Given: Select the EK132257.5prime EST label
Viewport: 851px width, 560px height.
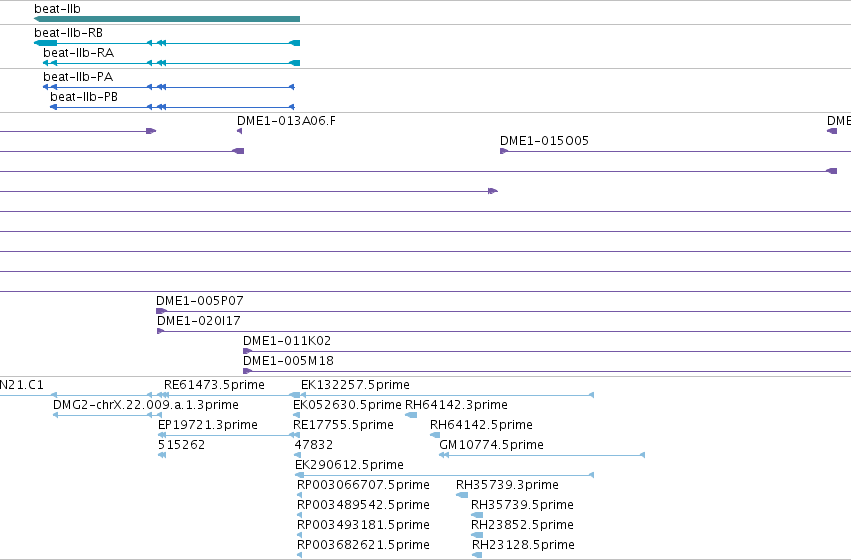Looking at the screenshot, I should pyautogui.click(x=355, y=384).
